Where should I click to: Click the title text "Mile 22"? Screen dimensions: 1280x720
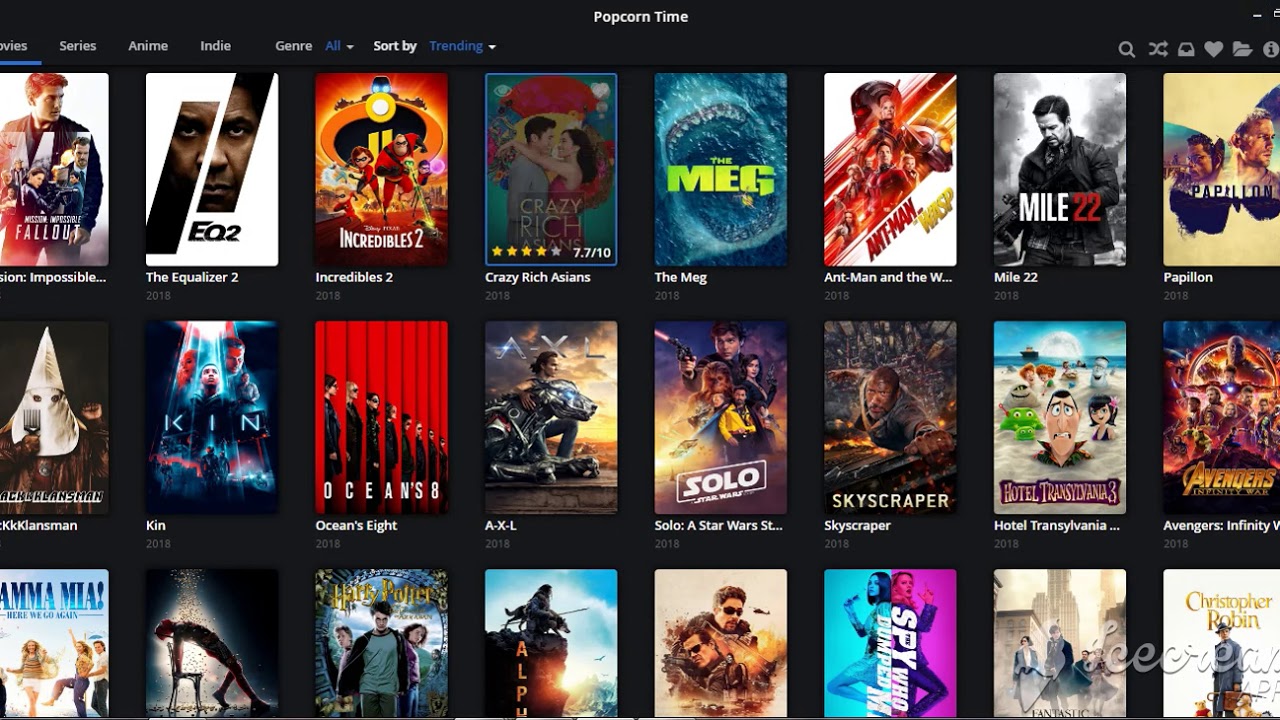[1016, 277]
